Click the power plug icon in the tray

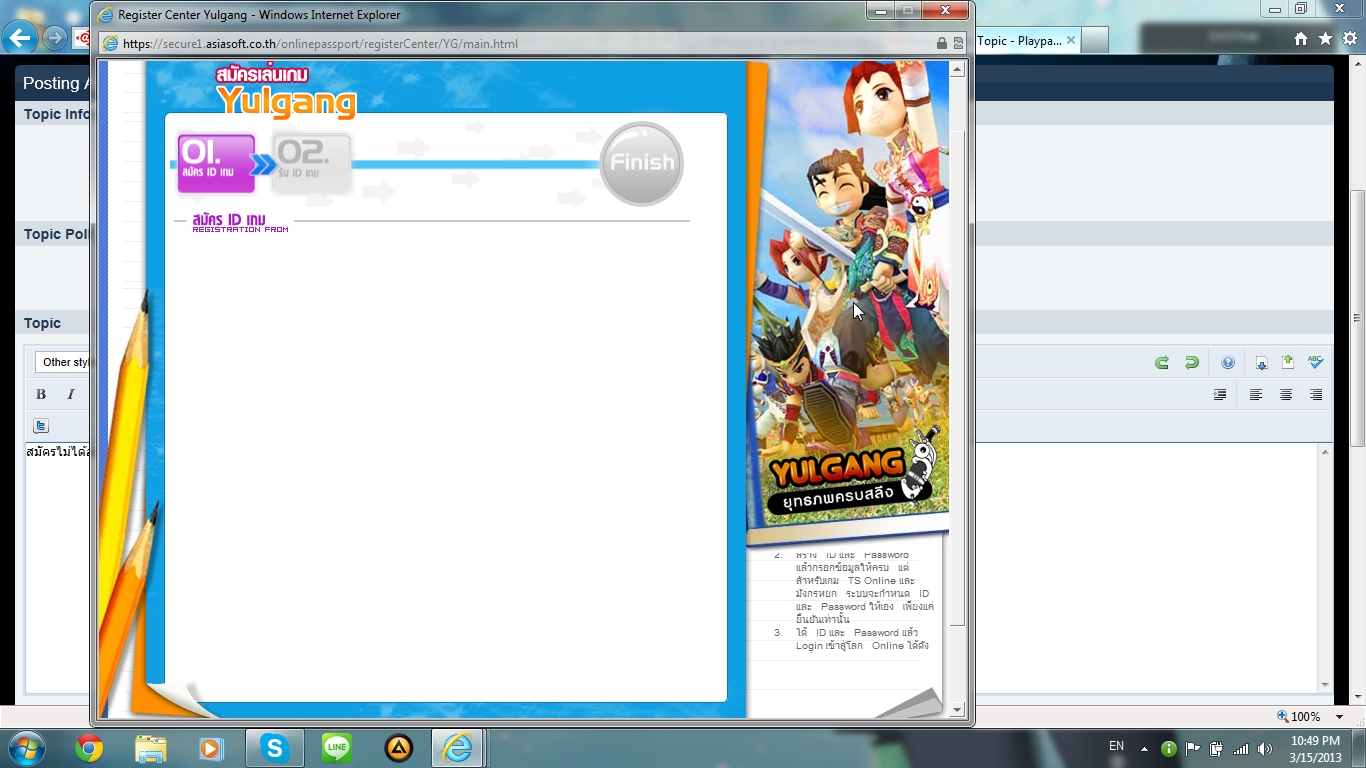[1217, 748]
